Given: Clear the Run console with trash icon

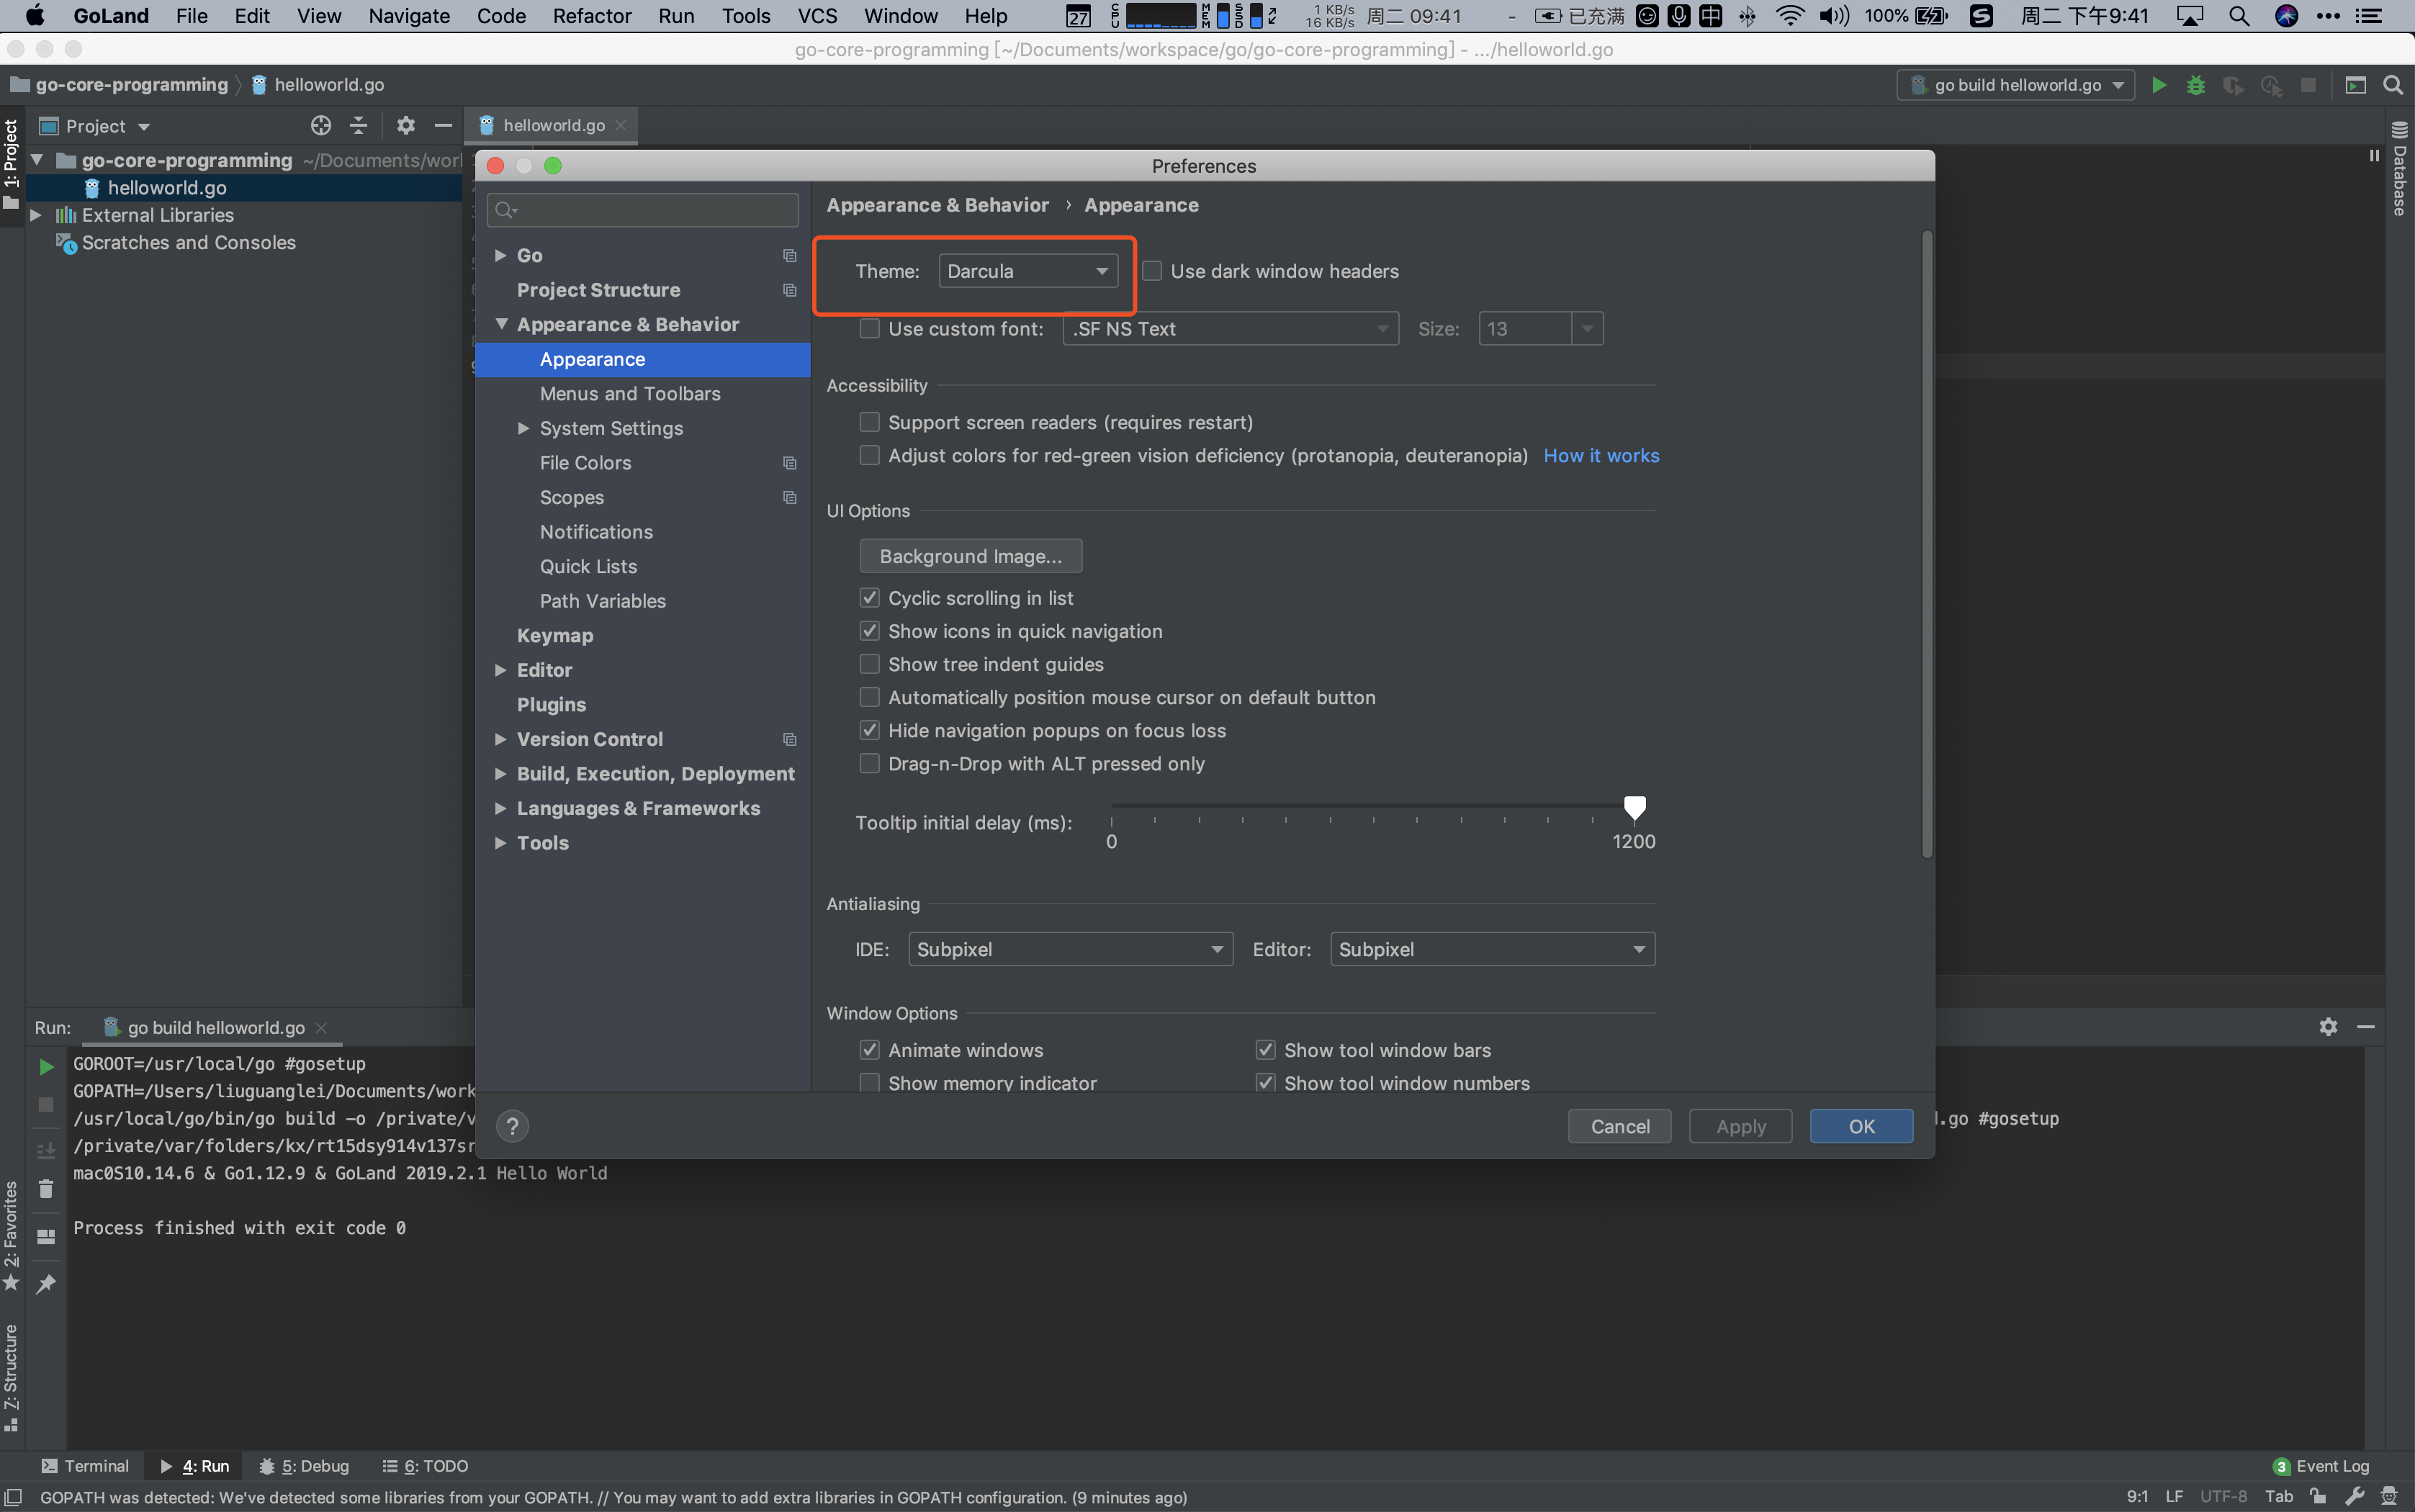Looking at the screenshot, I should coord(46,1188).
